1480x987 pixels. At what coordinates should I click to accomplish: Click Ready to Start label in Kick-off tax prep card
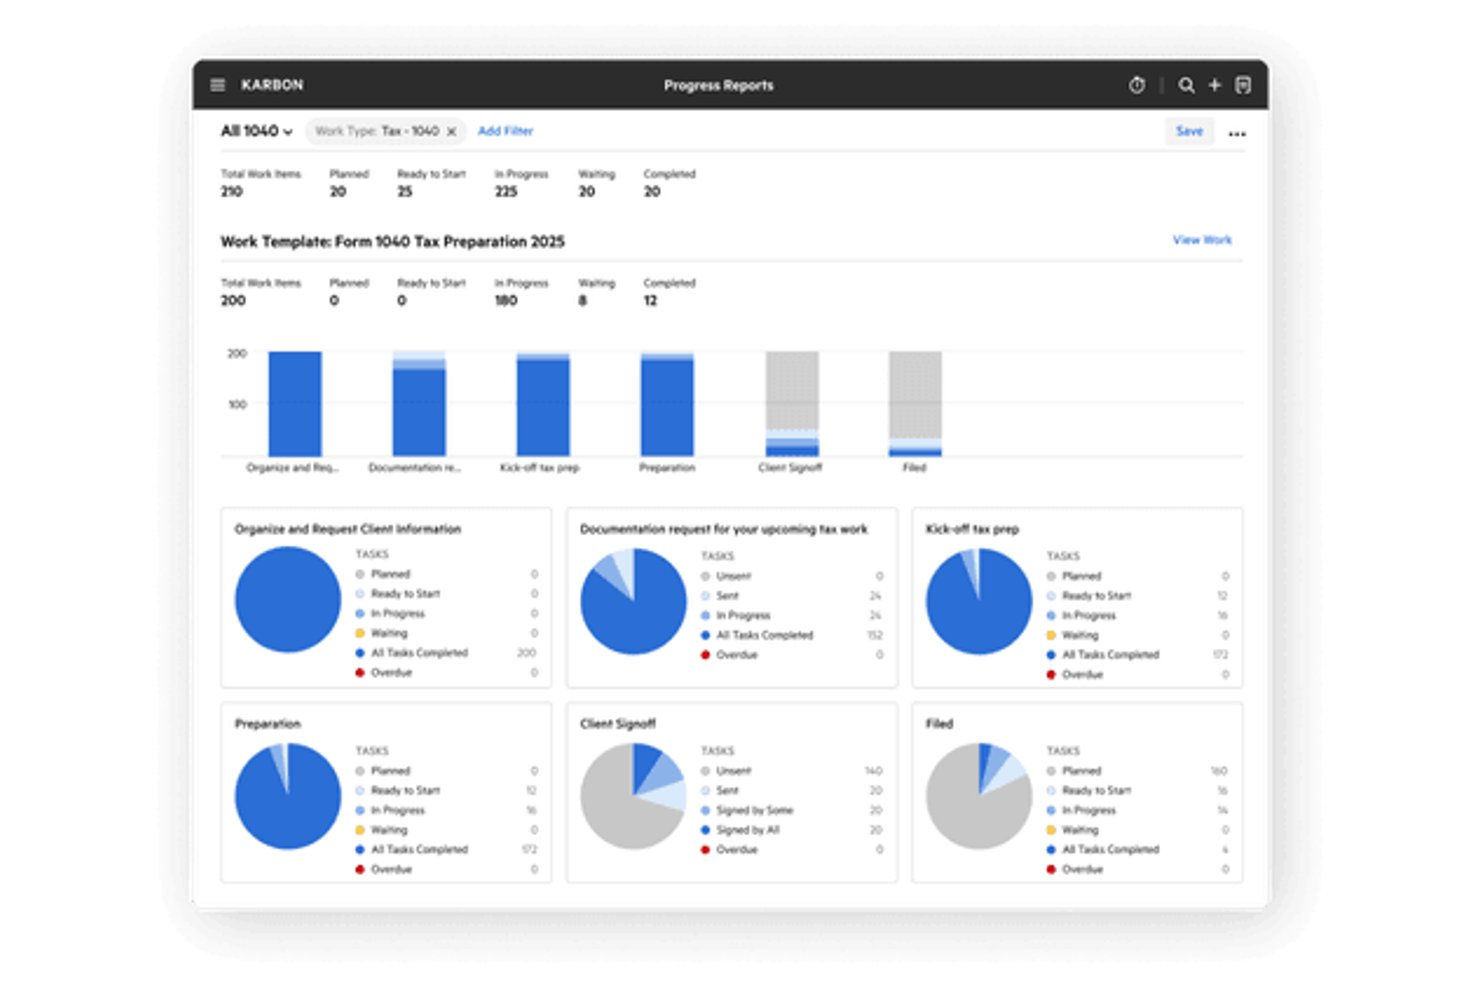pyautogui.click(x=1096, y=596)
